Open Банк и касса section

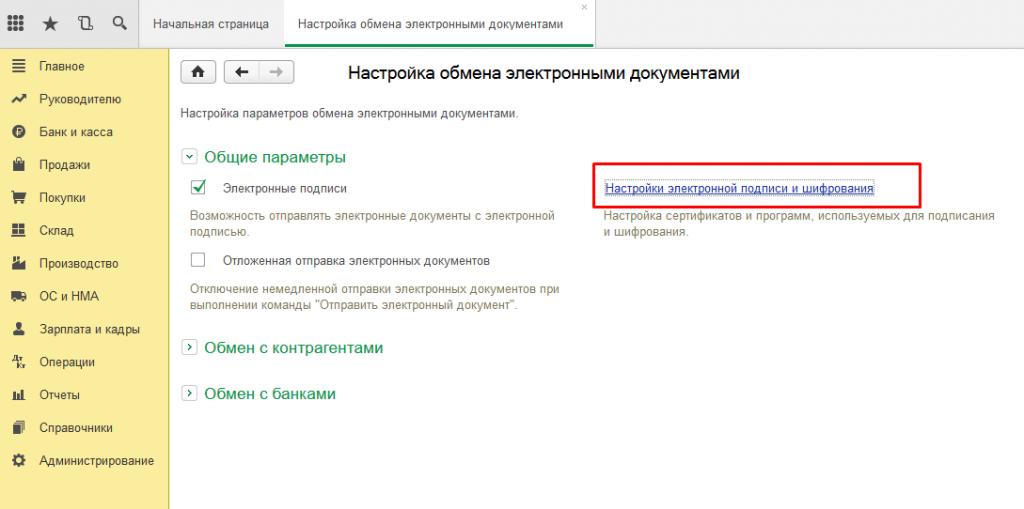pyautogui.click(x=75, y=132)
